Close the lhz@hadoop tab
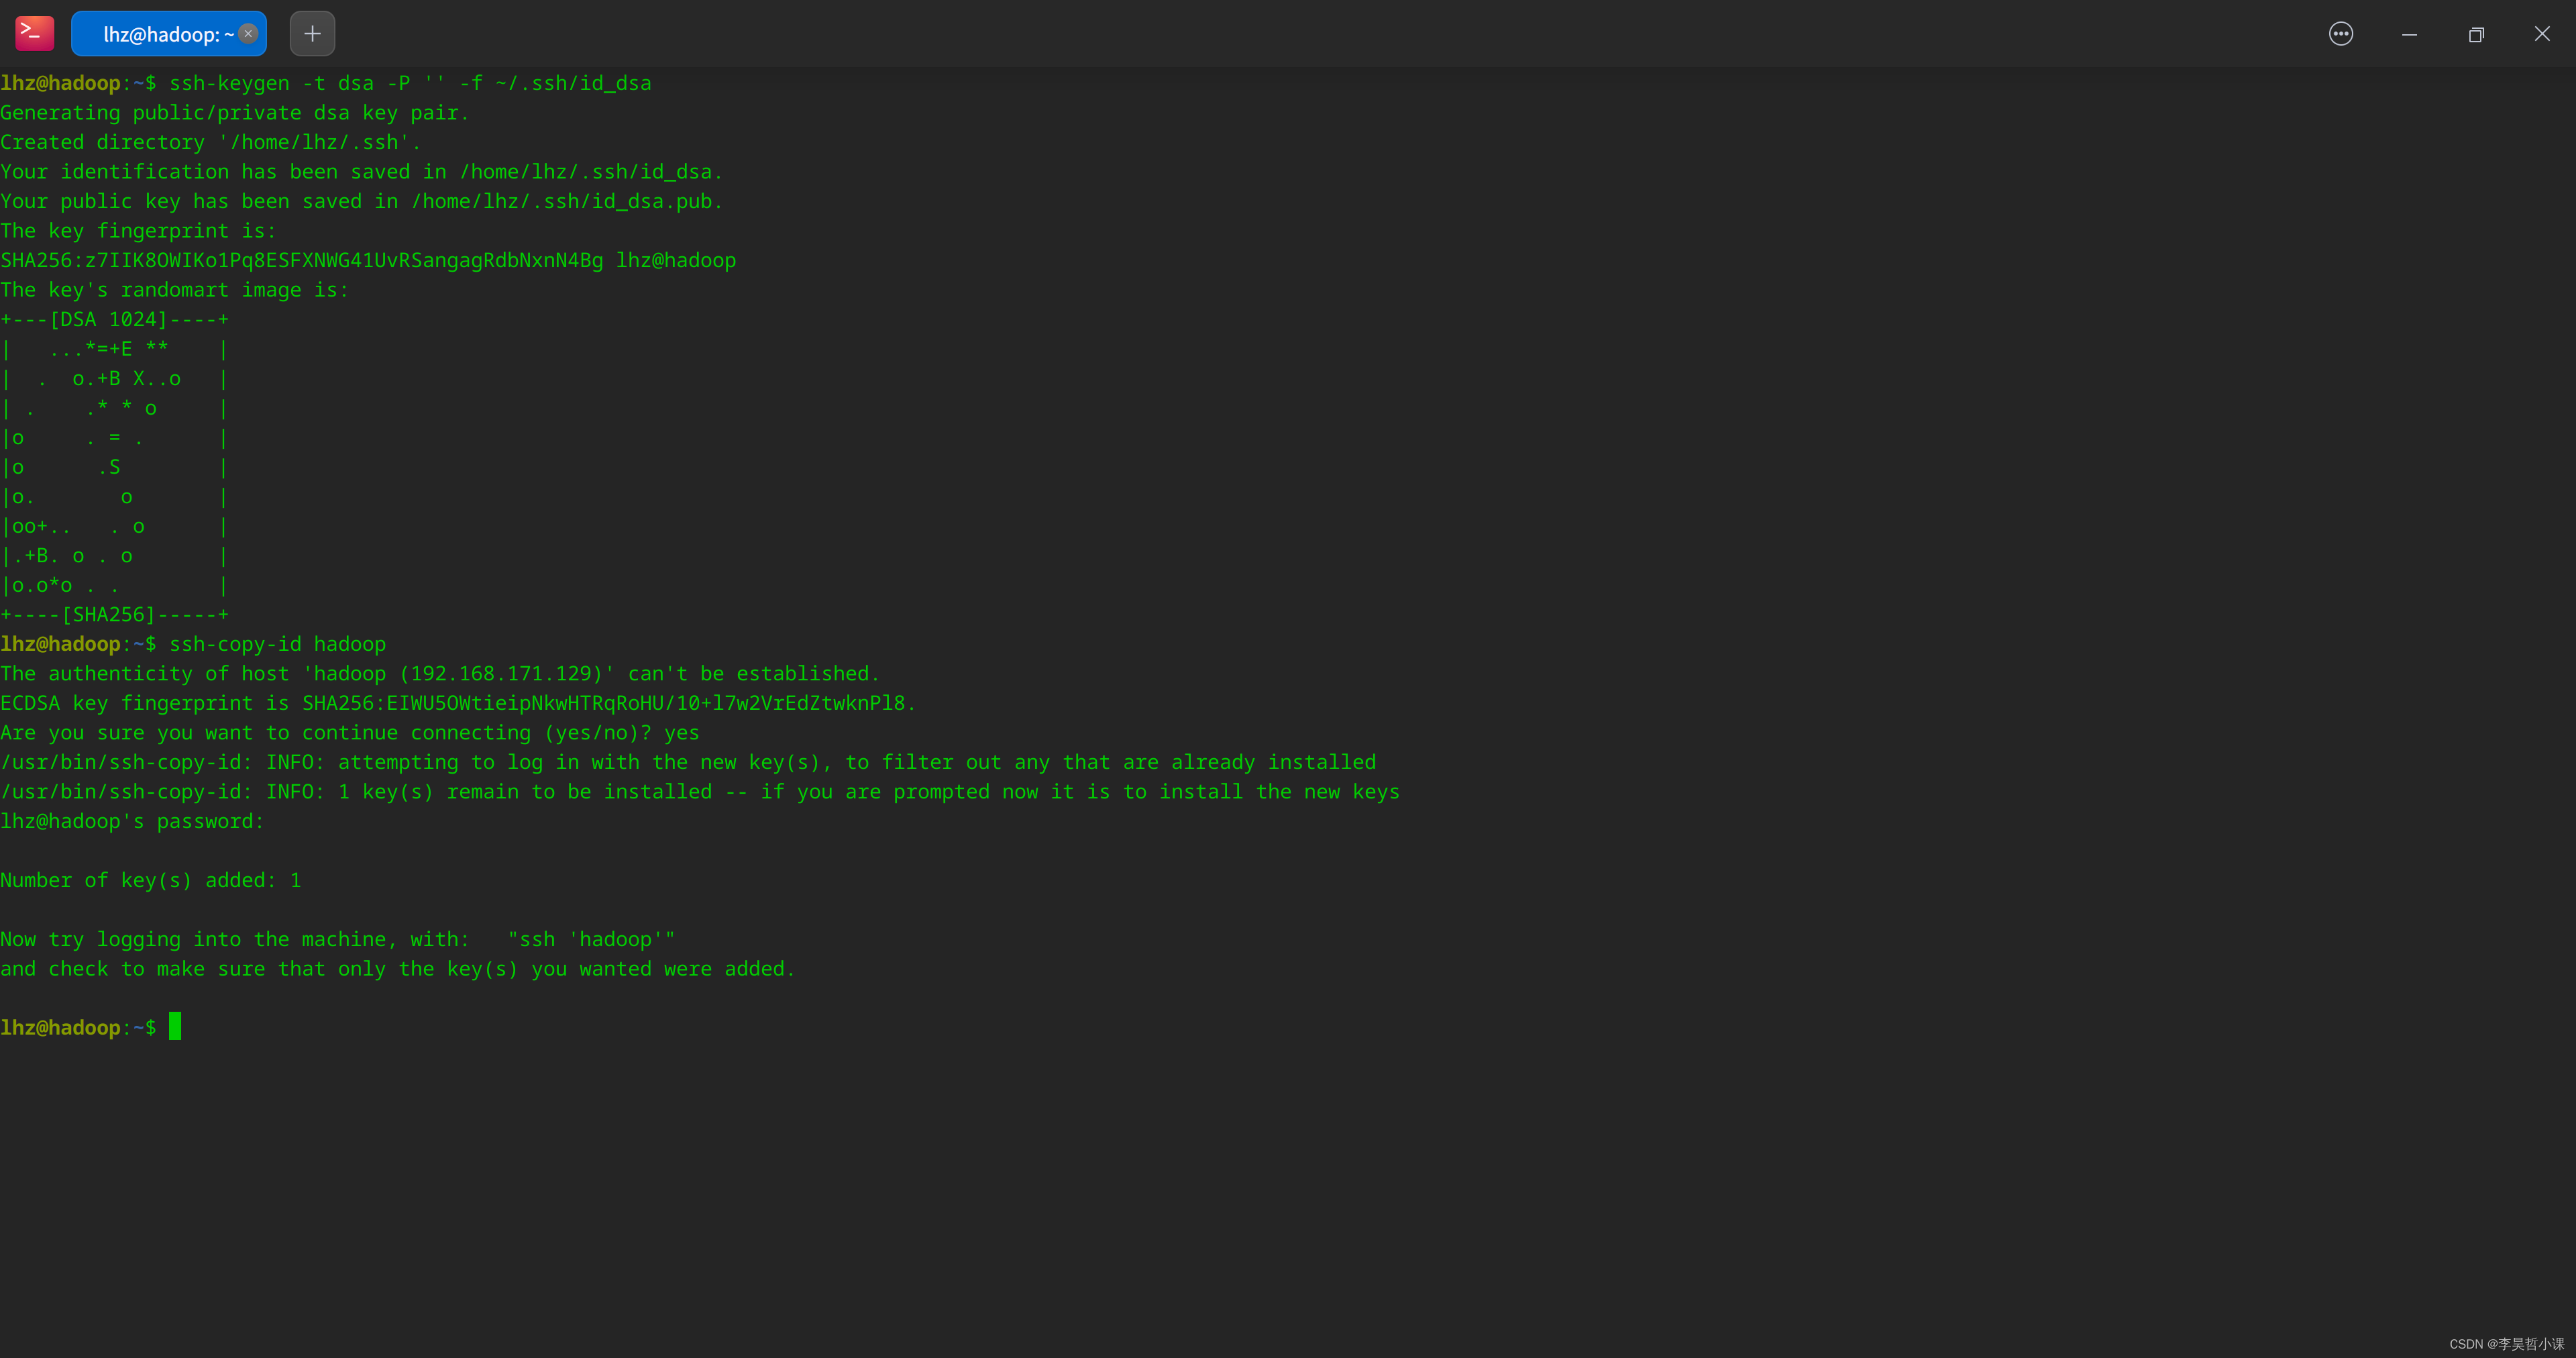Image resolution: width=2576 pixels, height=1358 pixels. tap(248, 34)
